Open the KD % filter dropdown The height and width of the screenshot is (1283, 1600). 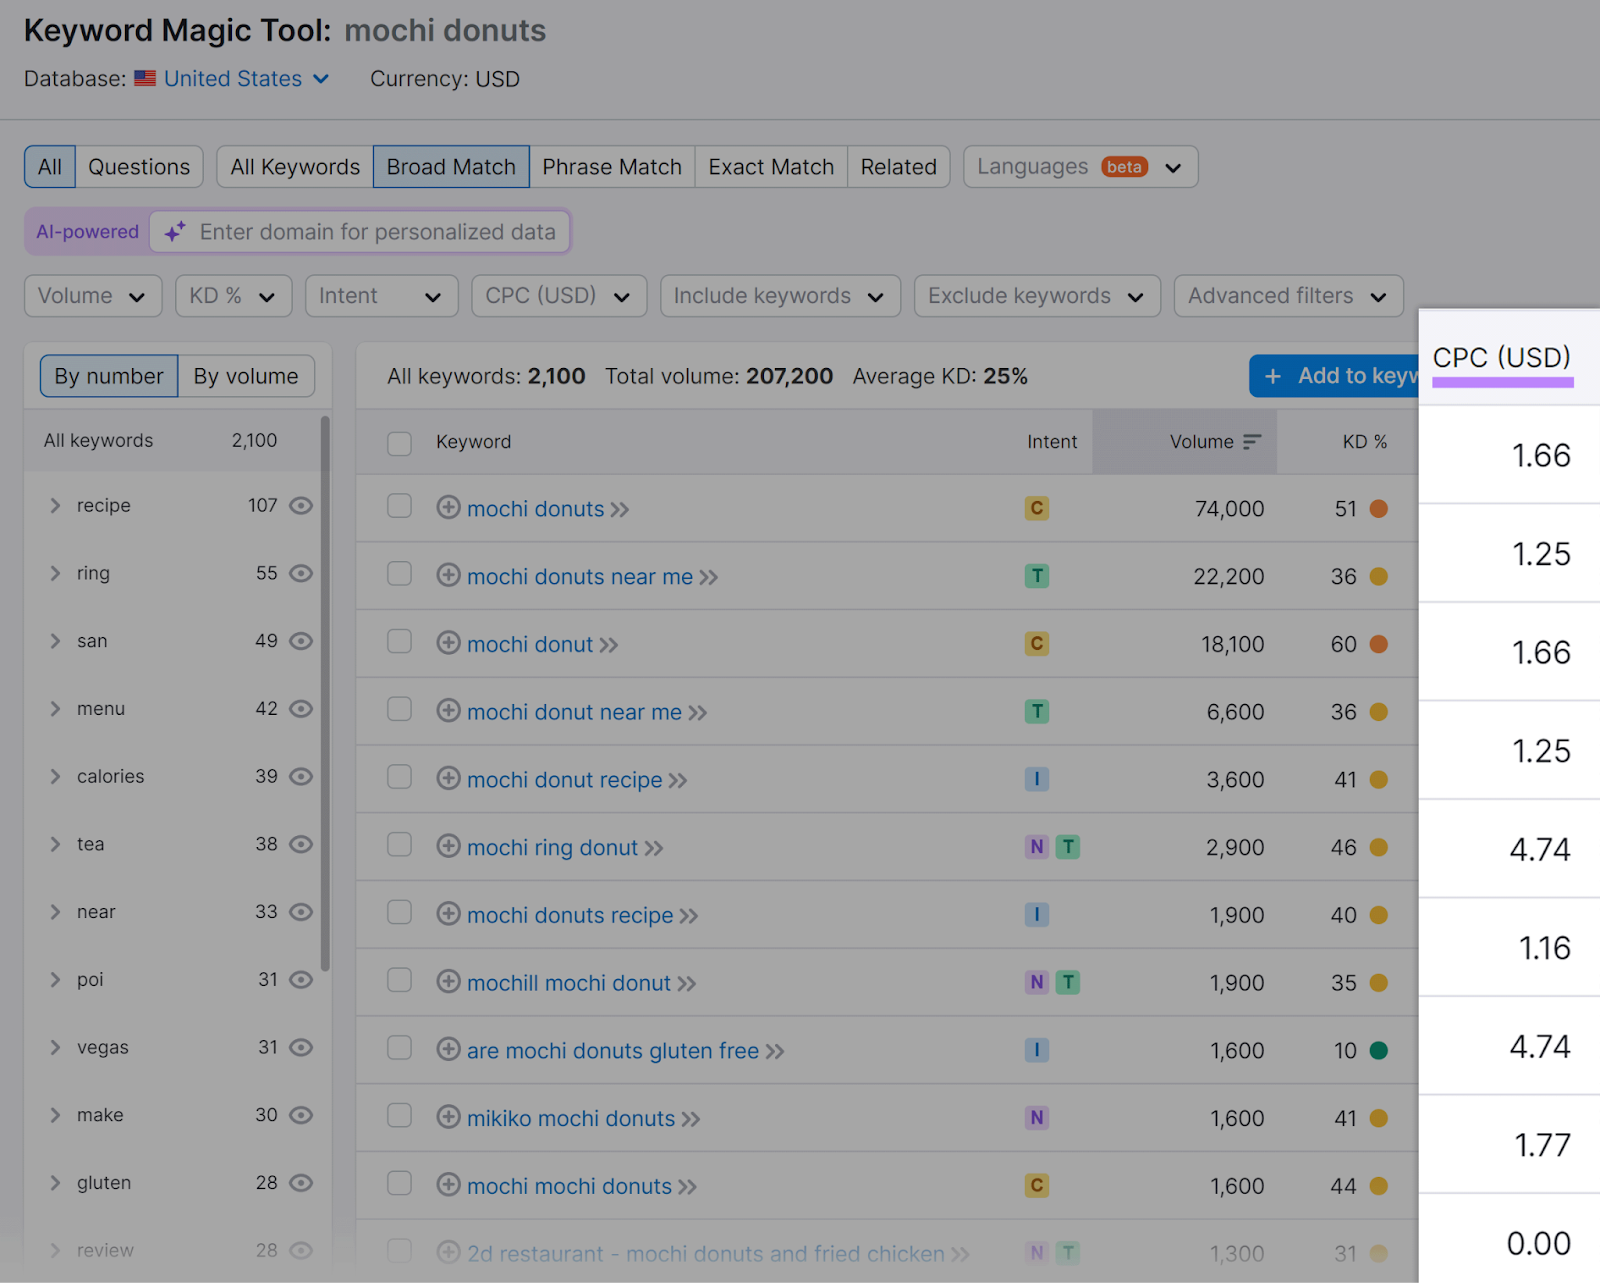233,296
